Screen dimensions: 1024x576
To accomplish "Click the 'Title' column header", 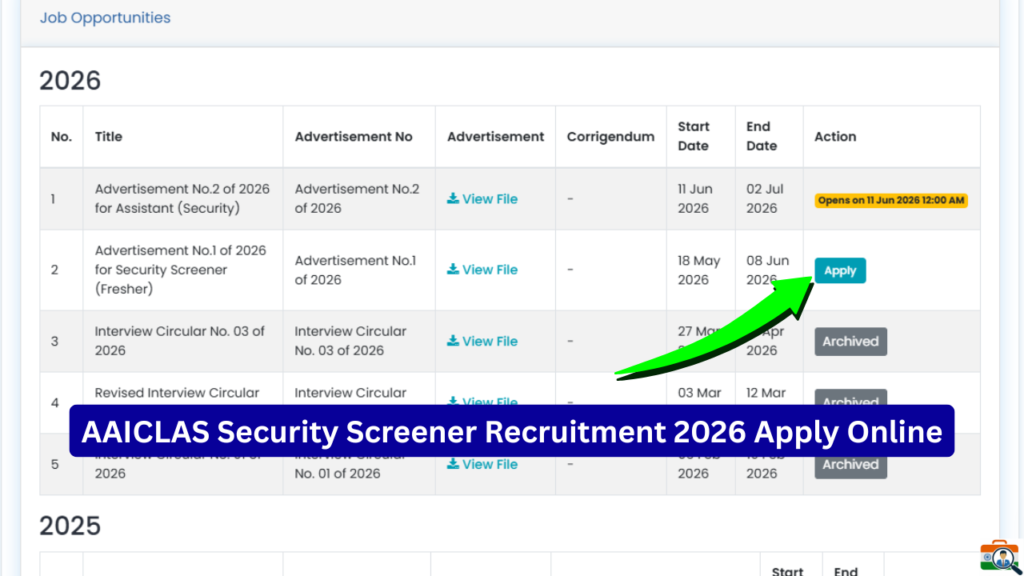I will [108, 136].
